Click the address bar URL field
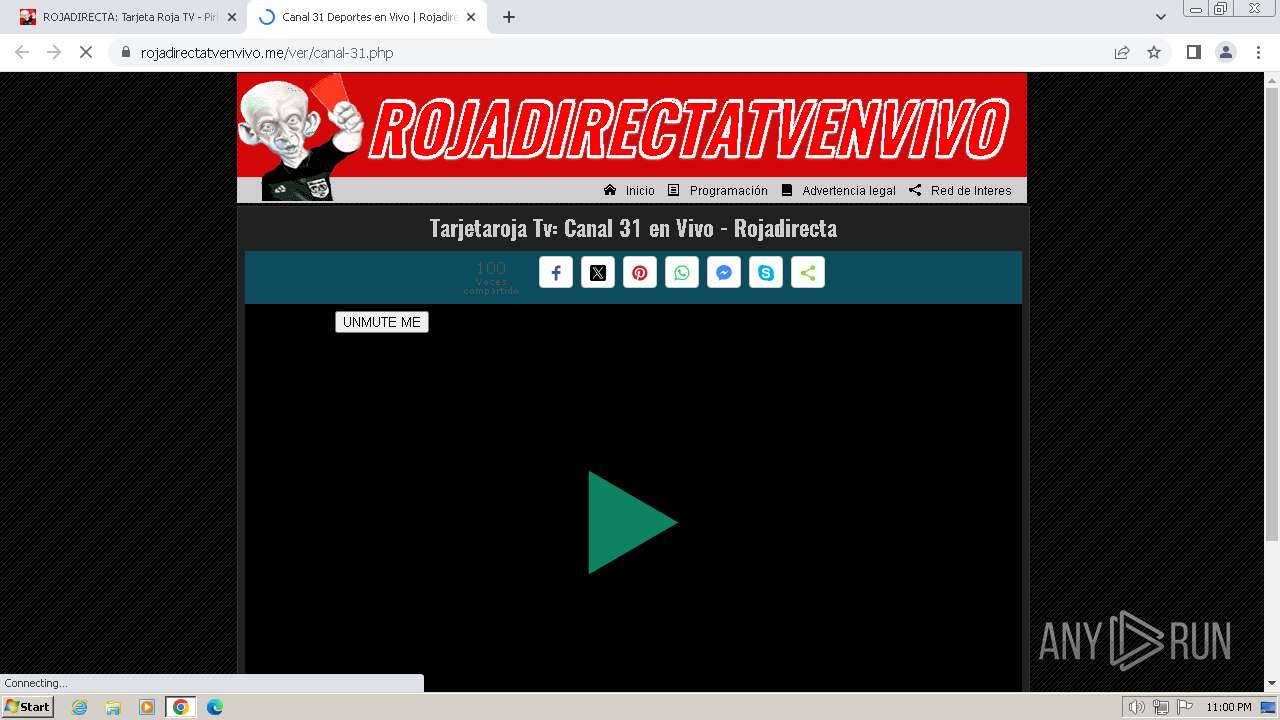 [620, 52]
